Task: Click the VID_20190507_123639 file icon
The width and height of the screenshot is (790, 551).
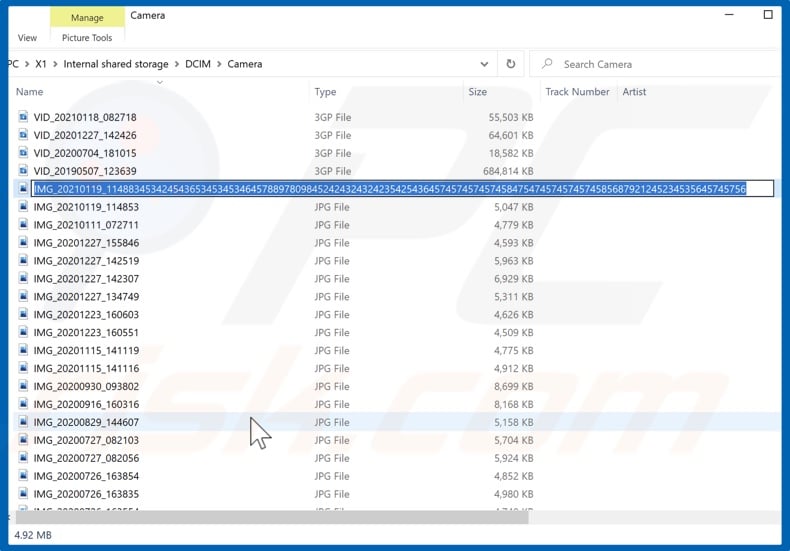Action: coord(25,172)
